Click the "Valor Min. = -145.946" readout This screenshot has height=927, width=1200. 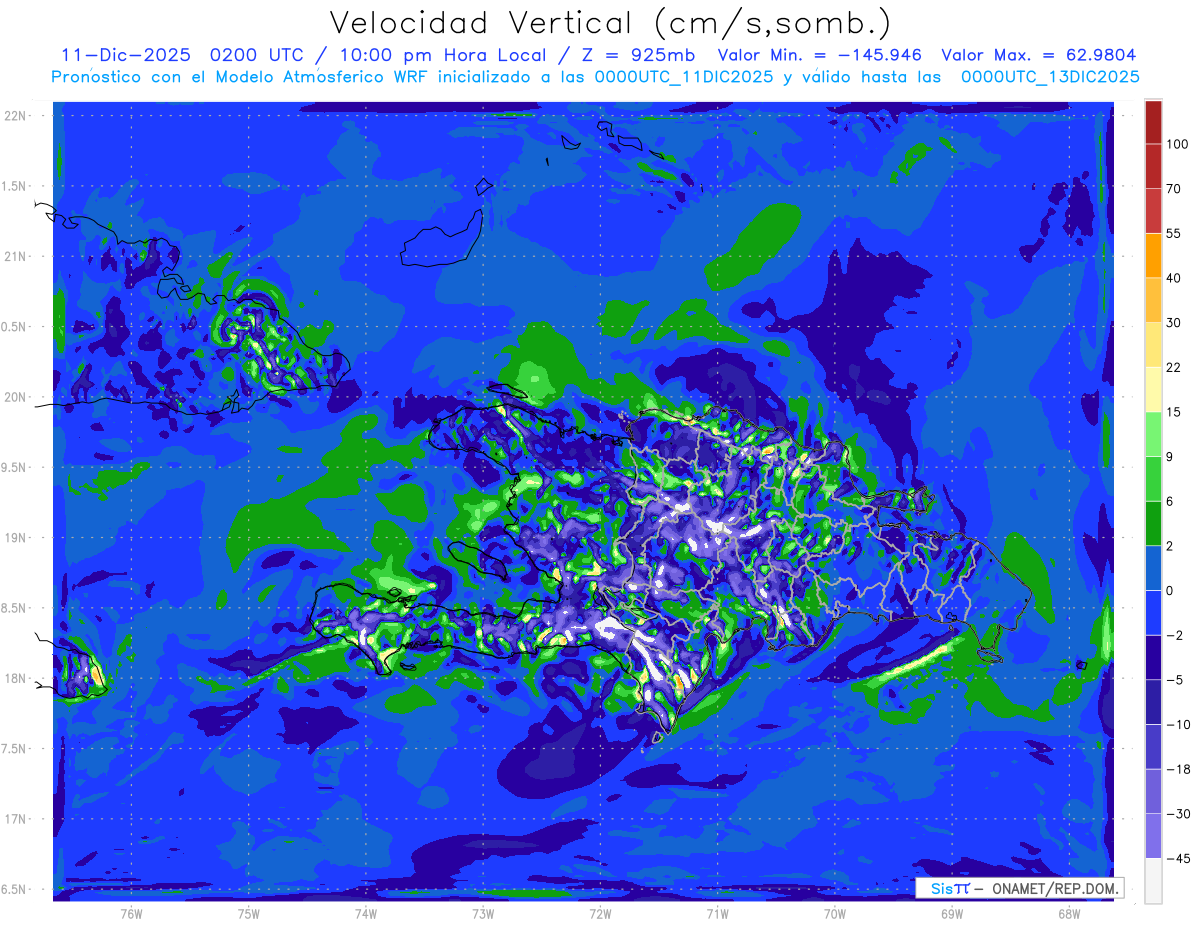[820, 55]
